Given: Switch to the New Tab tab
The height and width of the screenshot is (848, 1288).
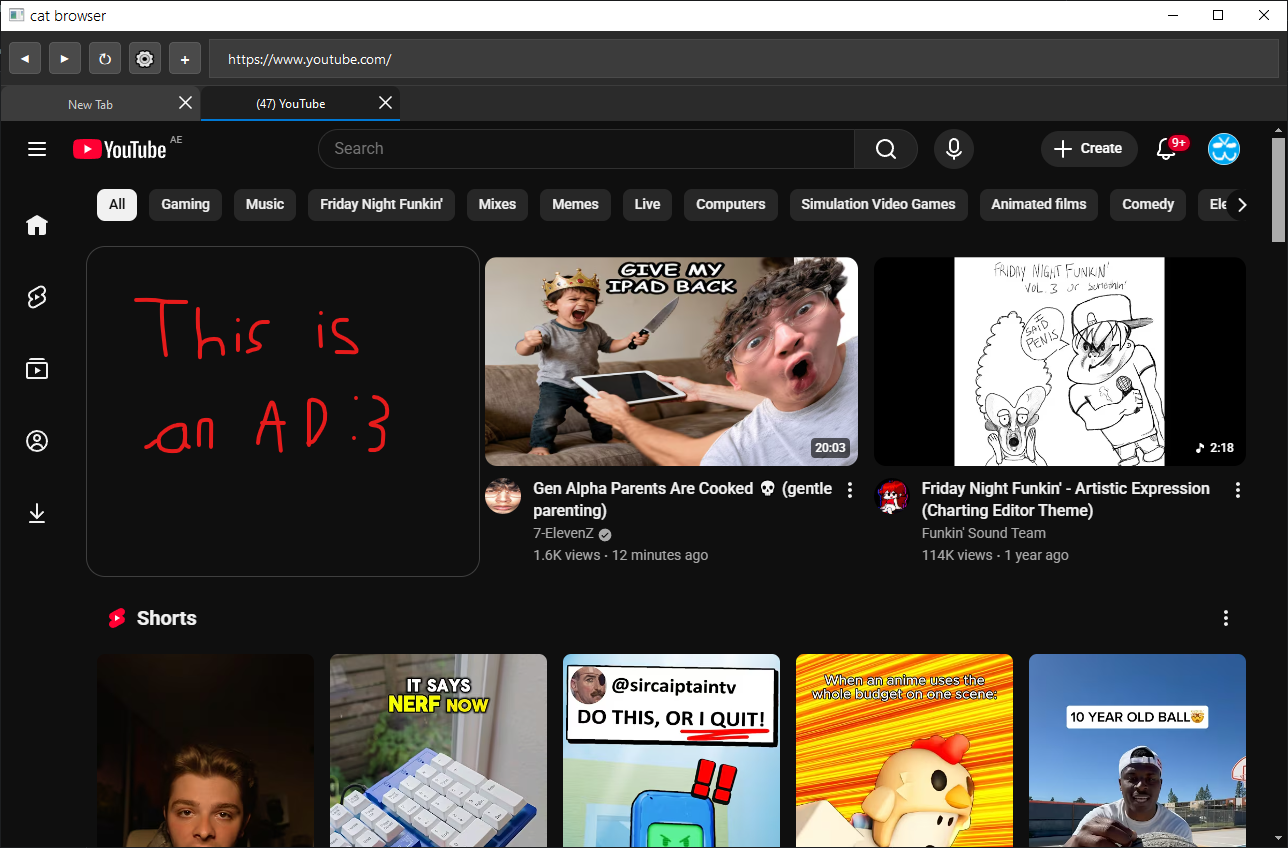Looking at the screenshot, I should coord(91,104).
